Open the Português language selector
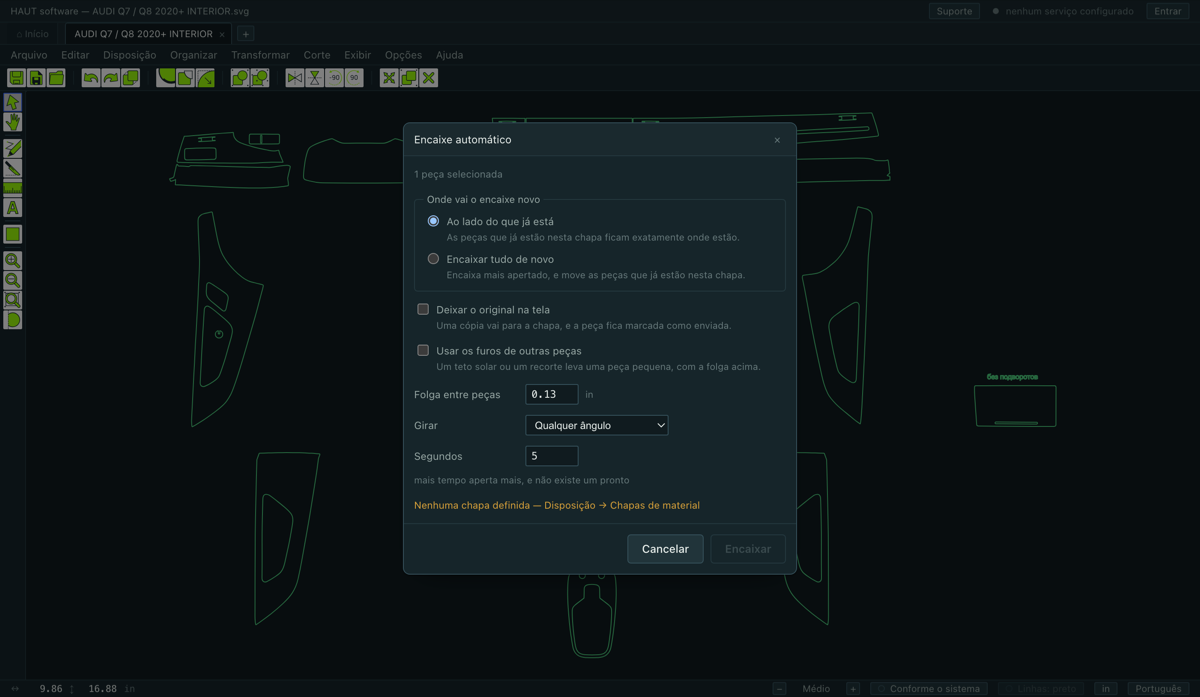Screen dimensions: 1200x697 click(x=1158, y=688)
